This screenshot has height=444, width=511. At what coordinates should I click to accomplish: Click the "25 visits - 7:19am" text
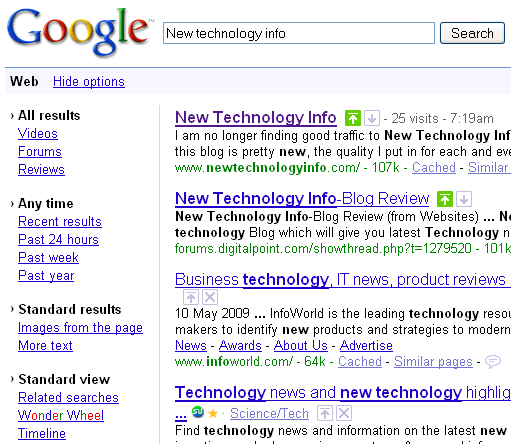(442, 118)
